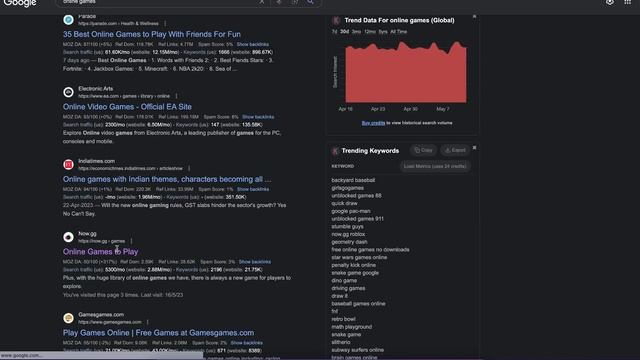Click the Electronic Arts favicon
The width and height of the screenshot is (640, 360).
tap(69, 92)
